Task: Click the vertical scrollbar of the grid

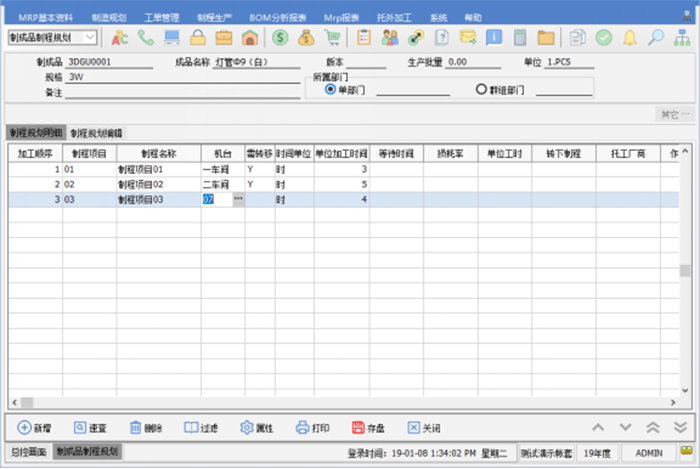Action: coord(685,271)
